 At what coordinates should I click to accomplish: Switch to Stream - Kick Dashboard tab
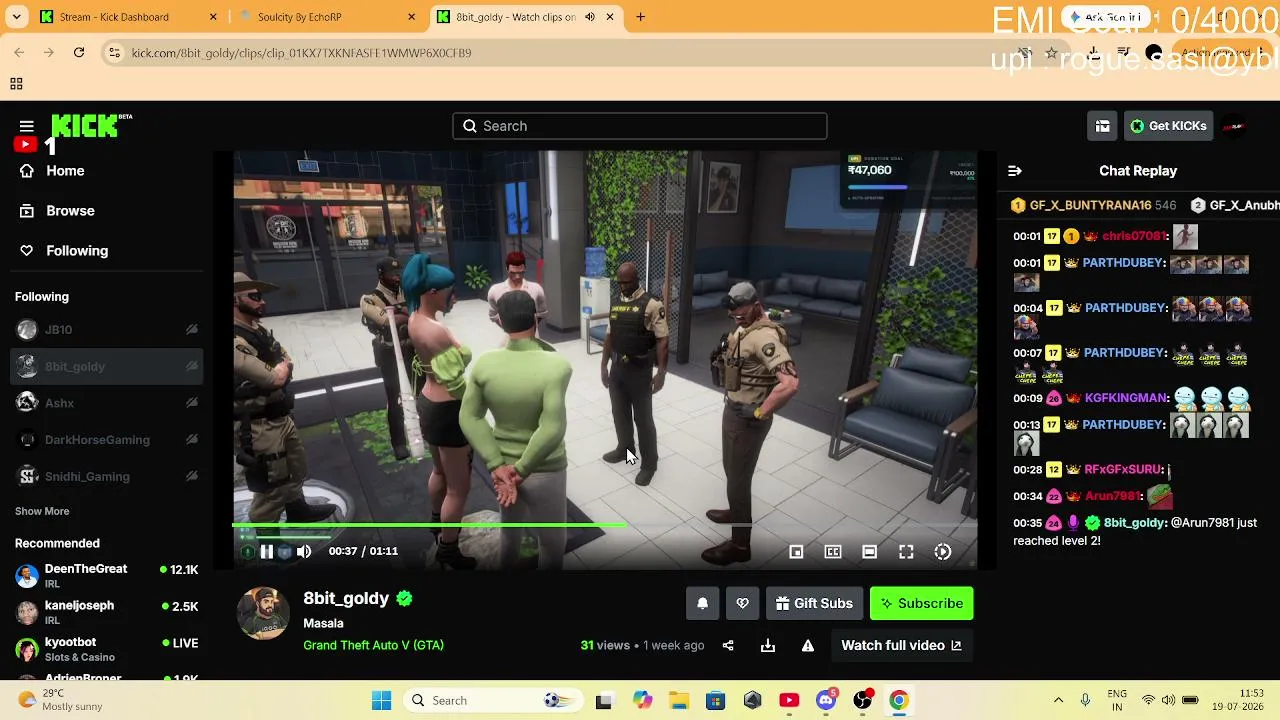point(127,17)
